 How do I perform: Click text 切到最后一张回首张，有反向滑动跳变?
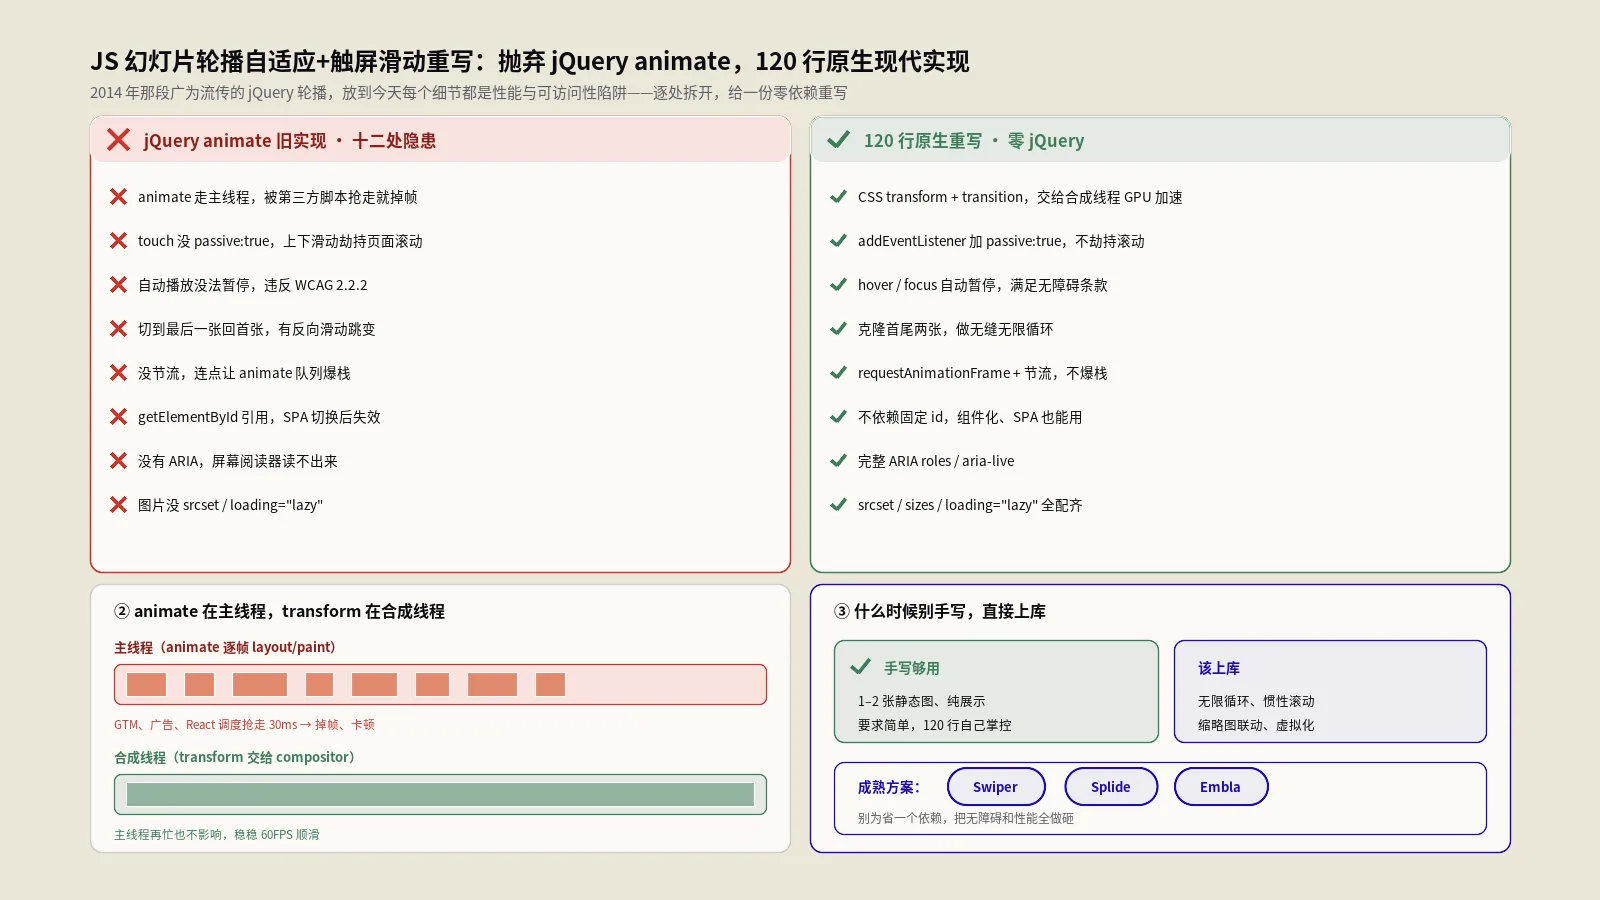[257, 330]
